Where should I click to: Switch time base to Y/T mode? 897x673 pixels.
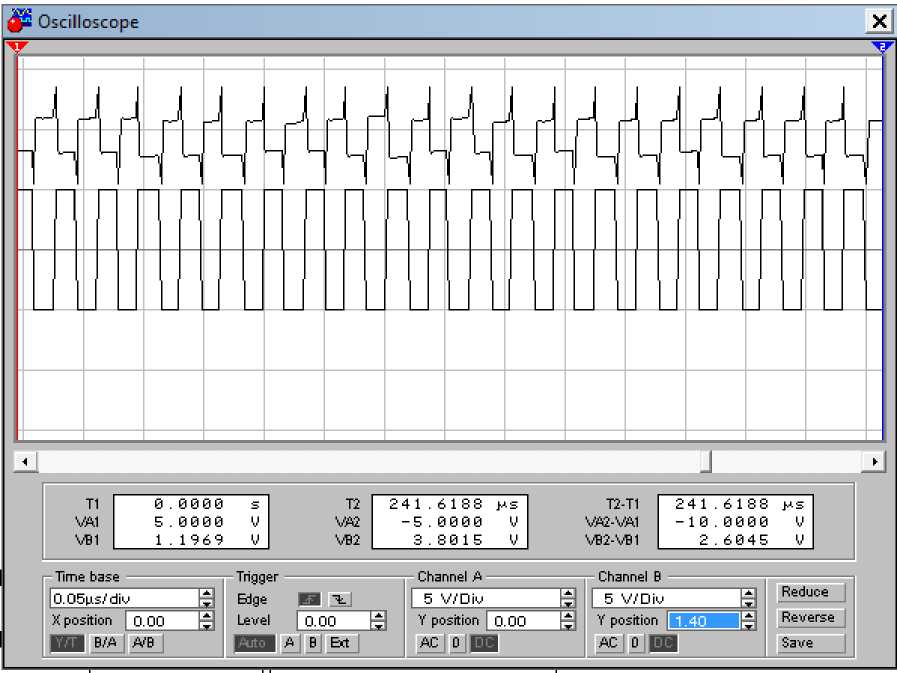point(67,643)
